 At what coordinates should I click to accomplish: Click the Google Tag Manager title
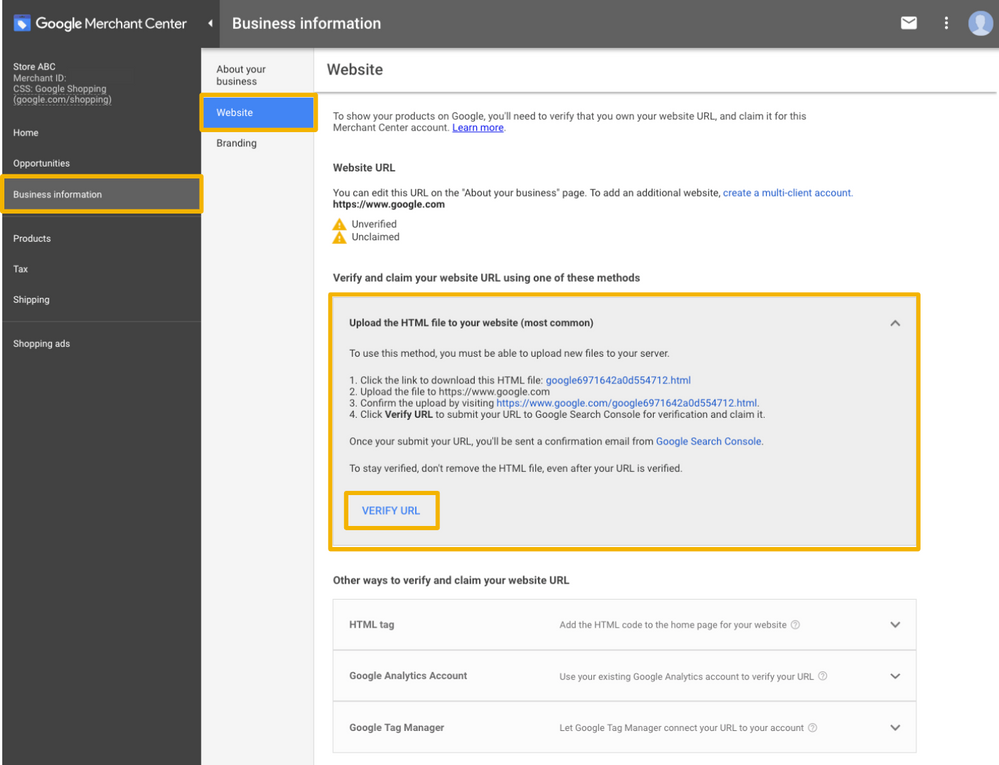point(396,727)
